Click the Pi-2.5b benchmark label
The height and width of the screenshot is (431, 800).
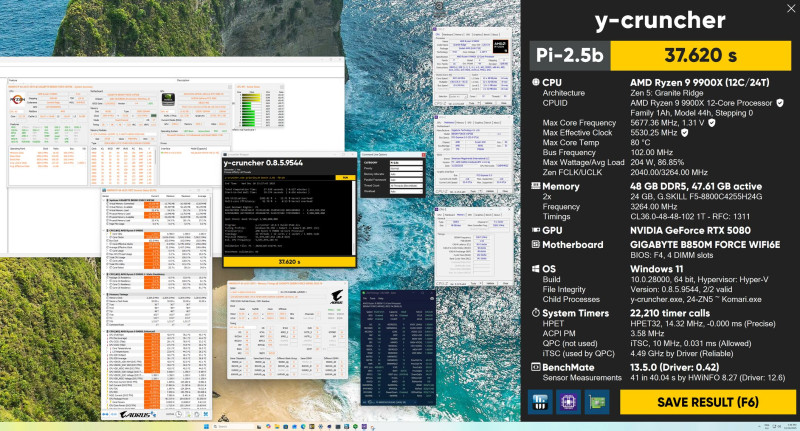coord(570,55)
